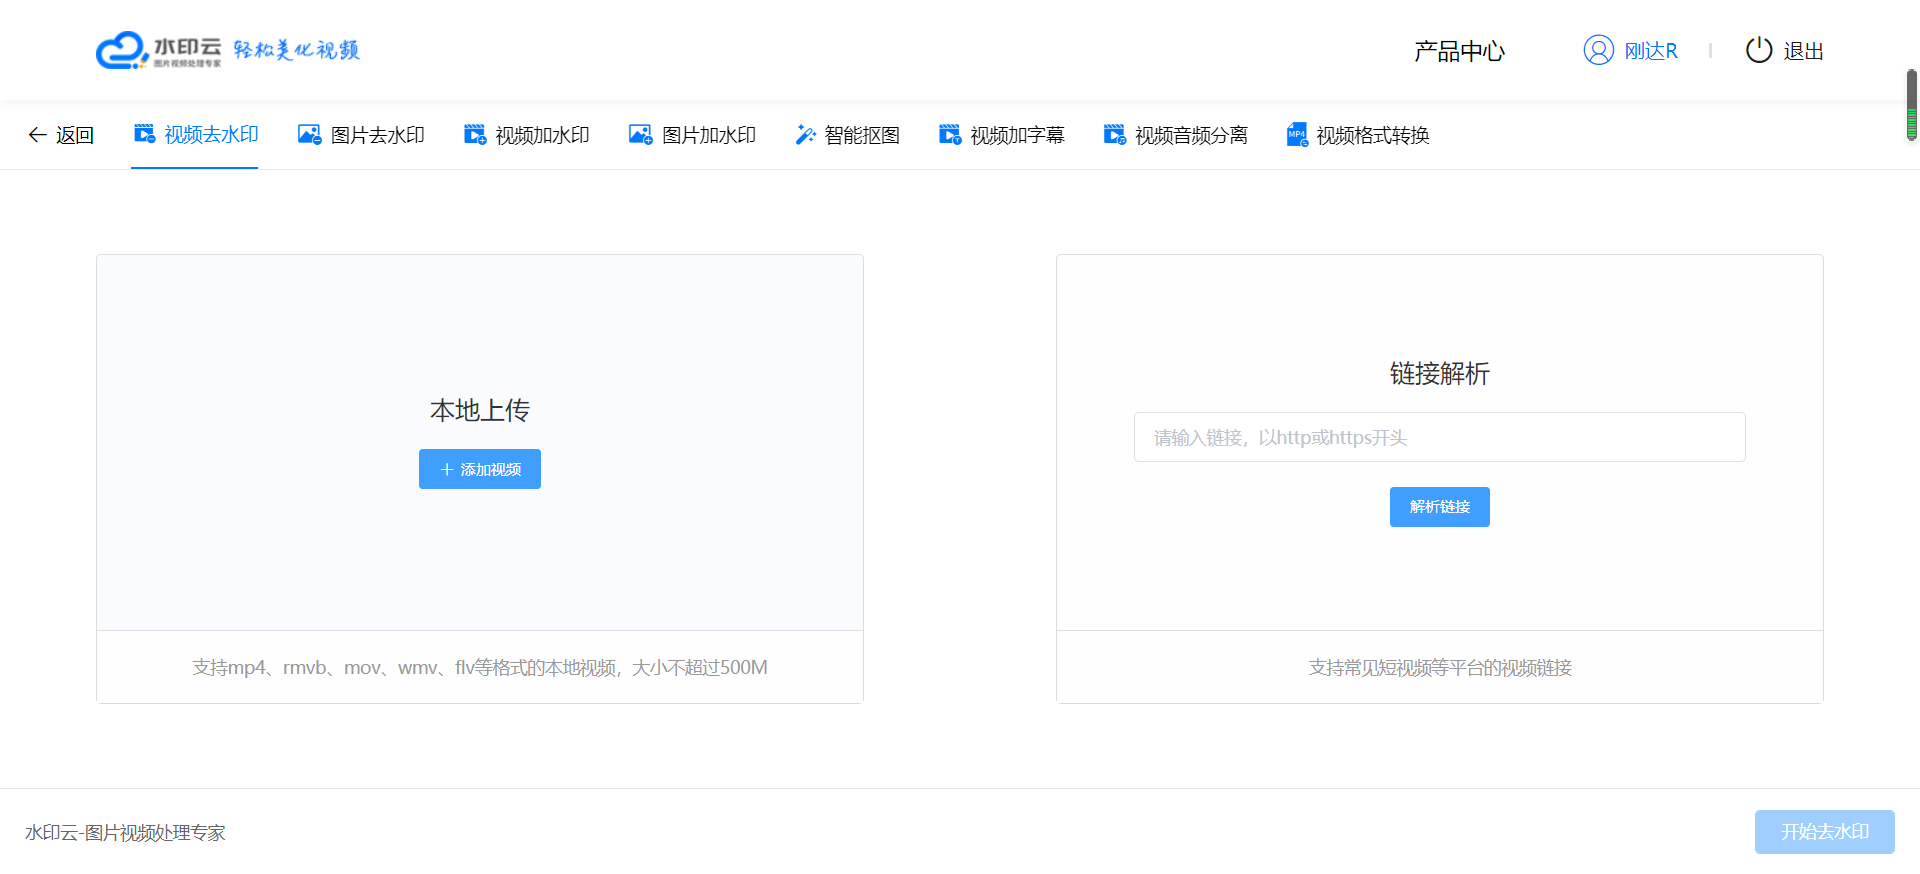Click the page vertical scrollbar
The height and width of the screenshot is (874, 1920).
click(1912, 105)
